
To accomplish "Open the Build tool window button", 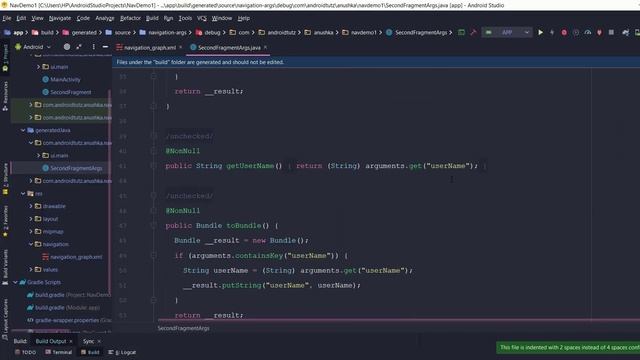I will click(x=90, y=352).
